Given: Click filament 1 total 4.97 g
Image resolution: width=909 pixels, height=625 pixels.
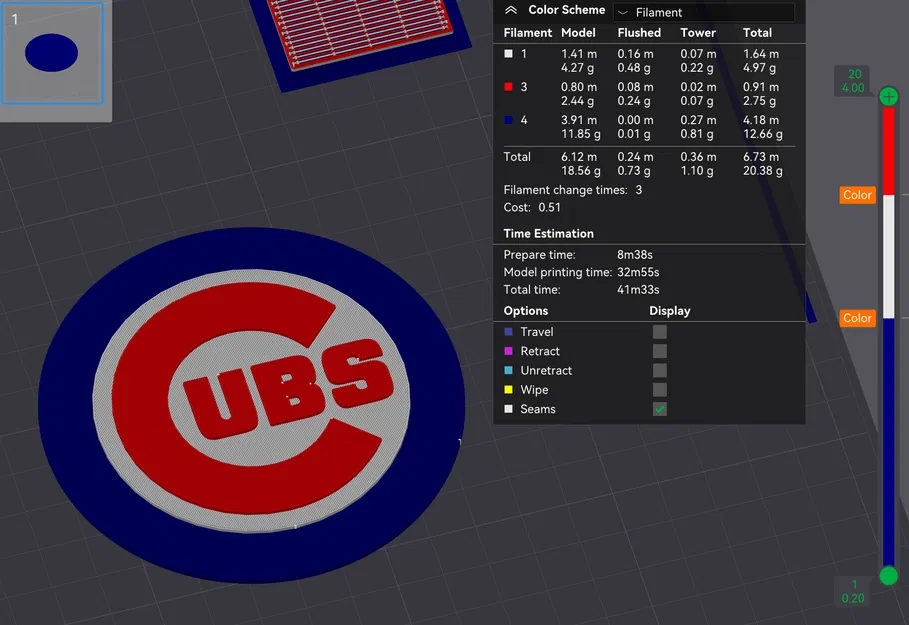Looking at the screenshot, I should pyautogui.click(x=759, y=68).
